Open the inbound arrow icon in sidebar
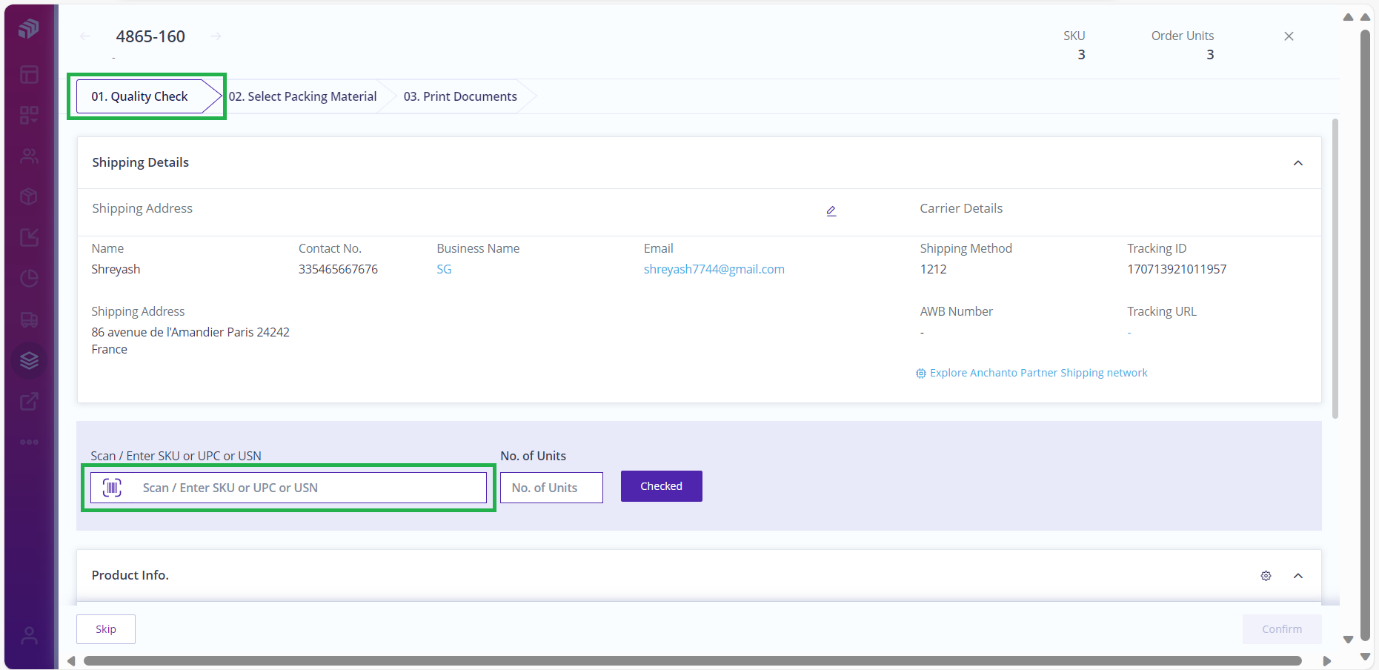The image size is (1379, 670). pyautogui.click(x=29, y=238)
